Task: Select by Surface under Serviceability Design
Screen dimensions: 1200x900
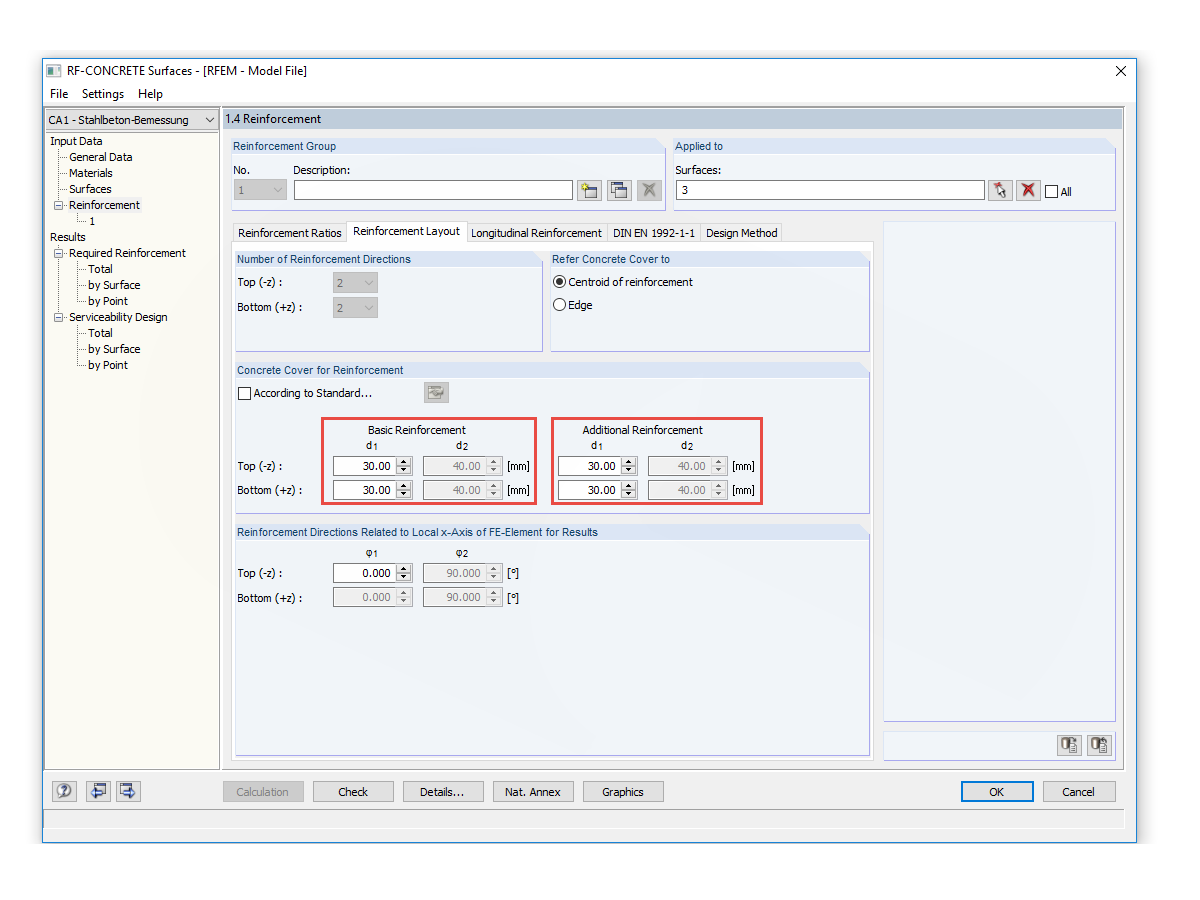Action: click(114, 349)
